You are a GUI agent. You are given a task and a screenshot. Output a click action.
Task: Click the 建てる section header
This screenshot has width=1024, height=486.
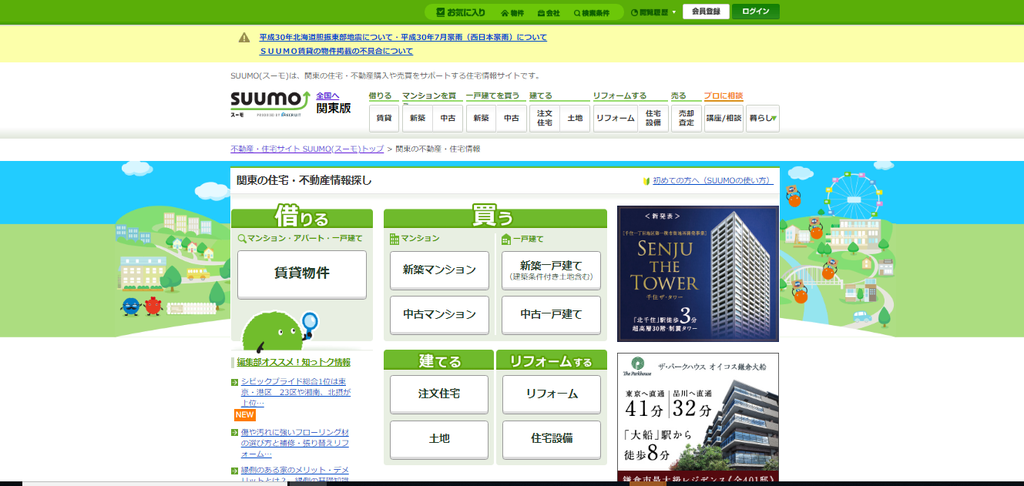(439, 360)
